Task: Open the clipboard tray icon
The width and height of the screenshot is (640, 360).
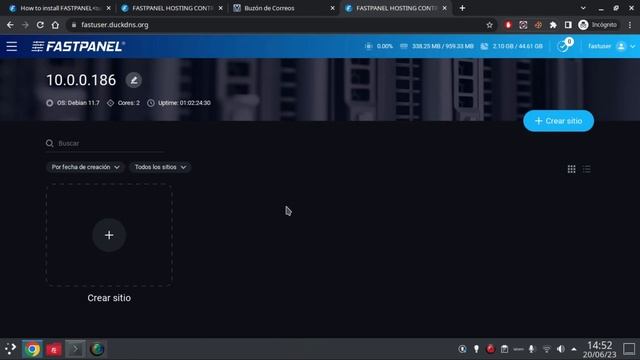Action: click(x=504, y=349)
